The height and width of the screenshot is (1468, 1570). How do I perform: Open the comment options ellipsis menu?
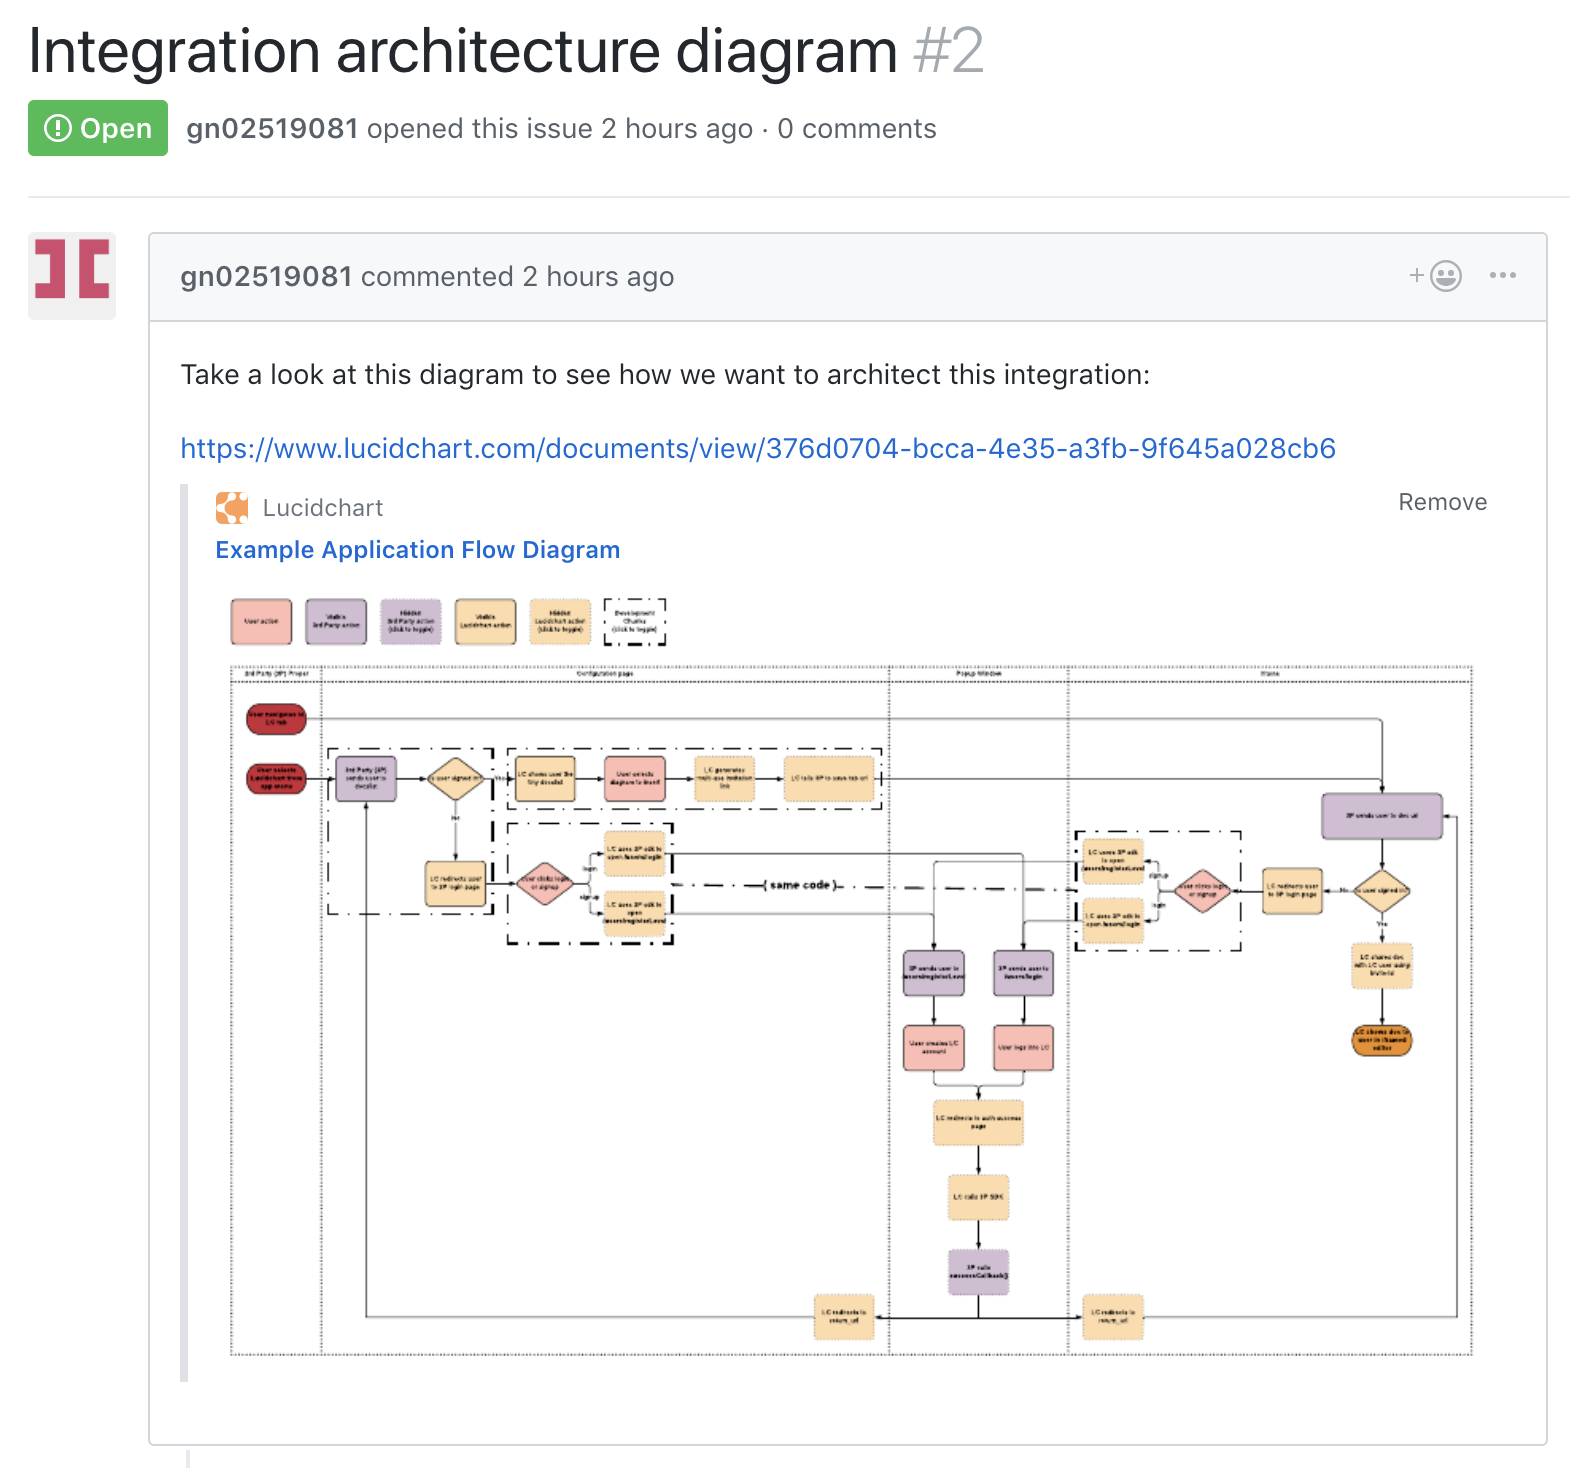point(1502,276)
